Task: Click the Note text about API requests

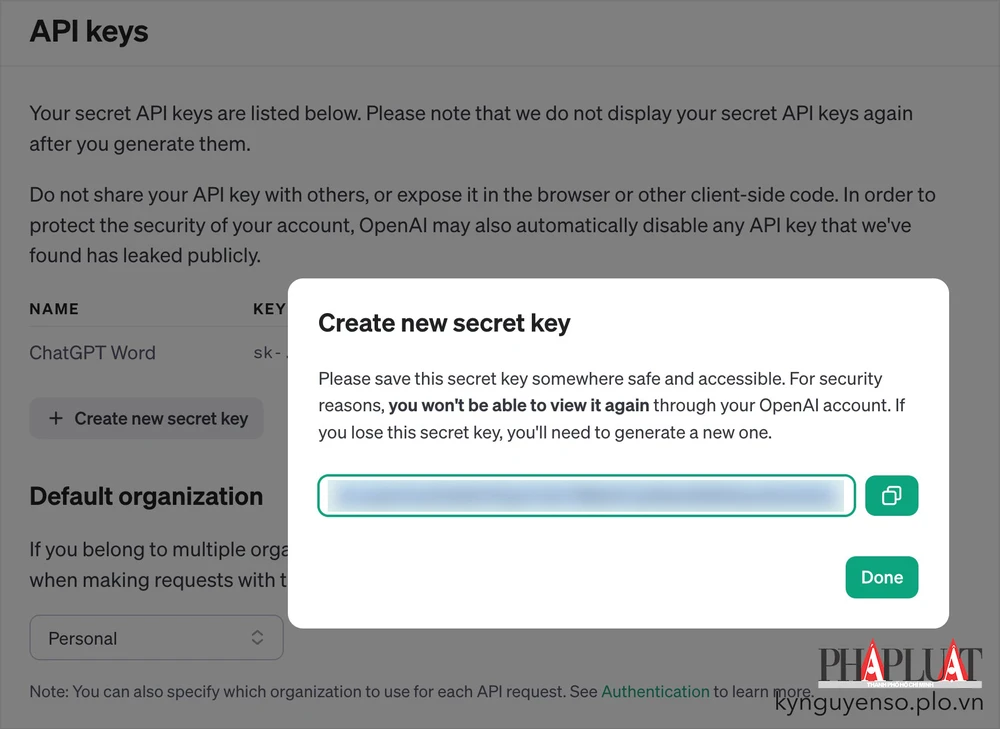Action: [x=300, y=691]
